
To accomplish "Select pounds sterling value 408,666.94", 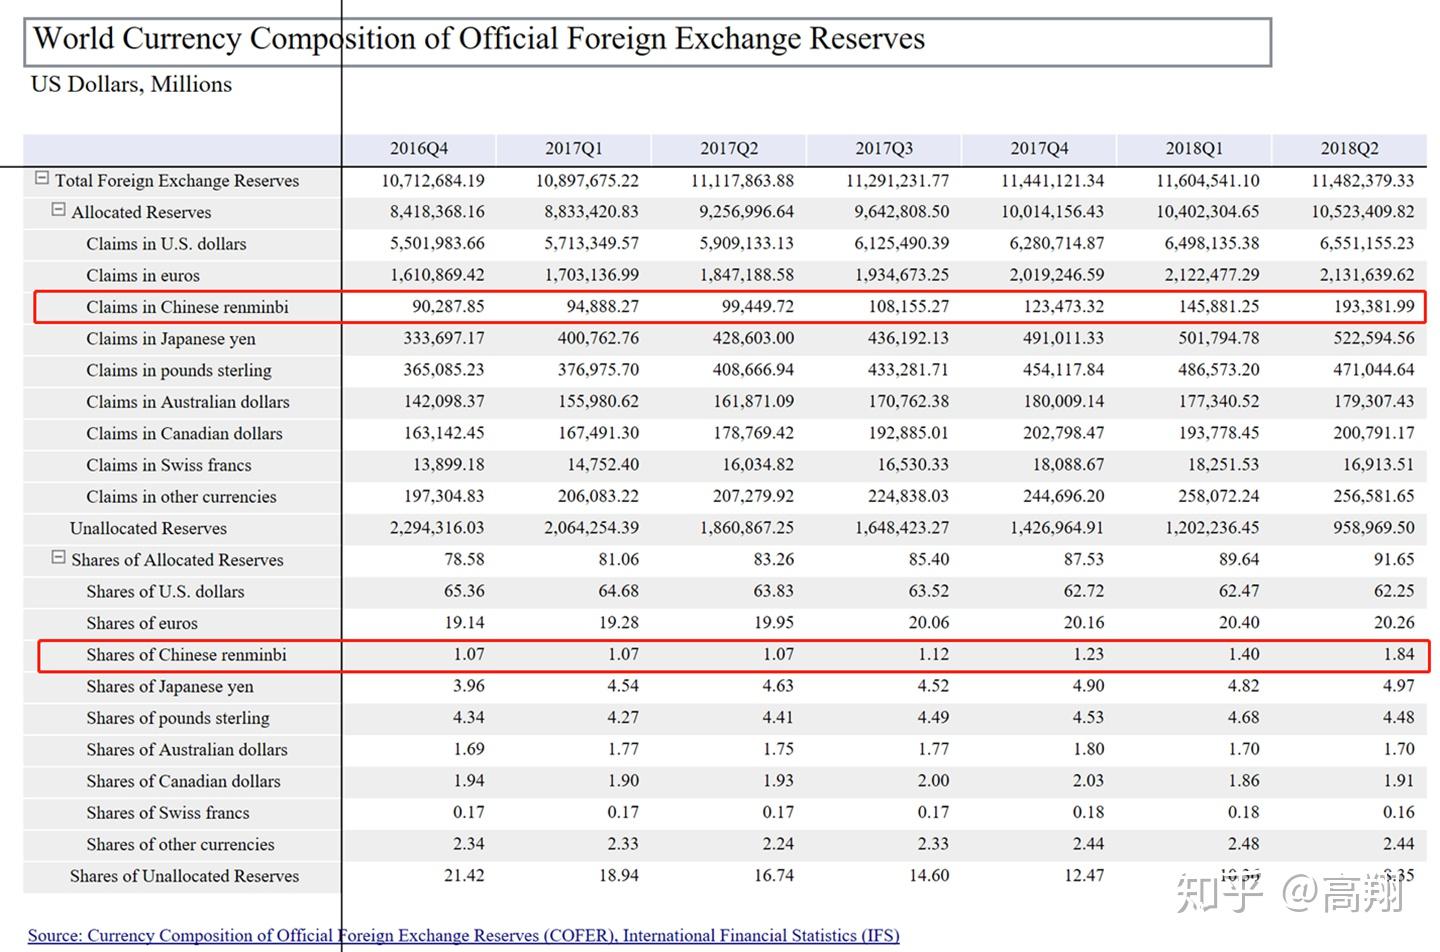I will [753, 370].
